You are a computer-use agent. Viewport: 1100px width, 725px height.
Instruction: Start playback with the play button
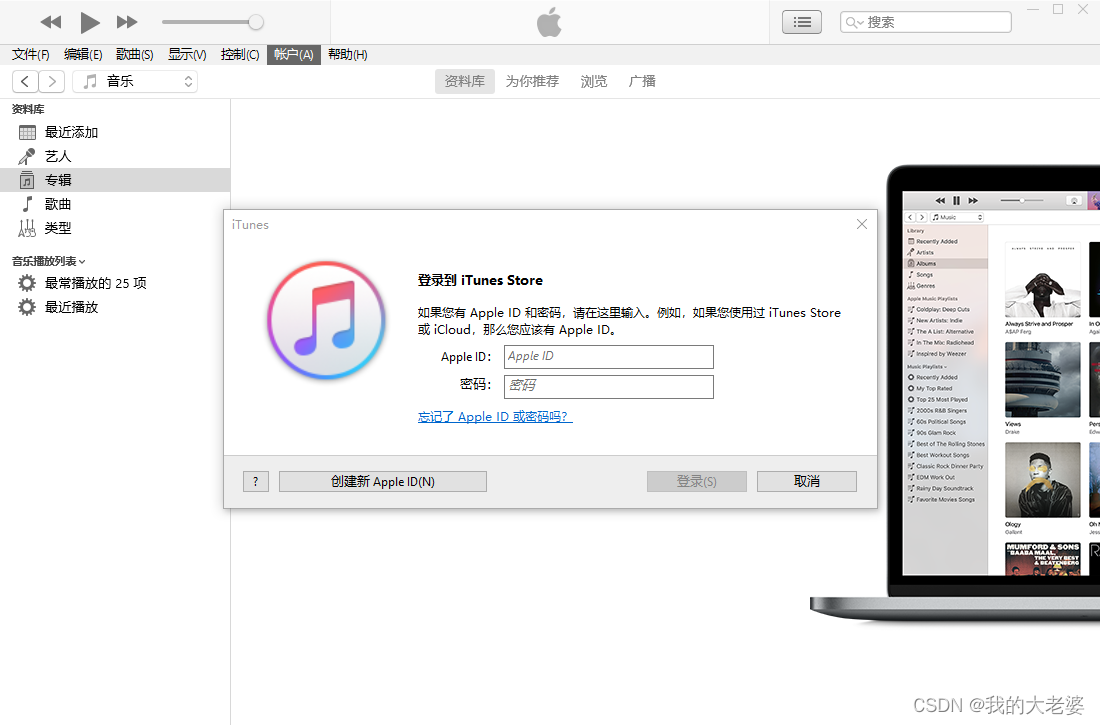point(89,22)
